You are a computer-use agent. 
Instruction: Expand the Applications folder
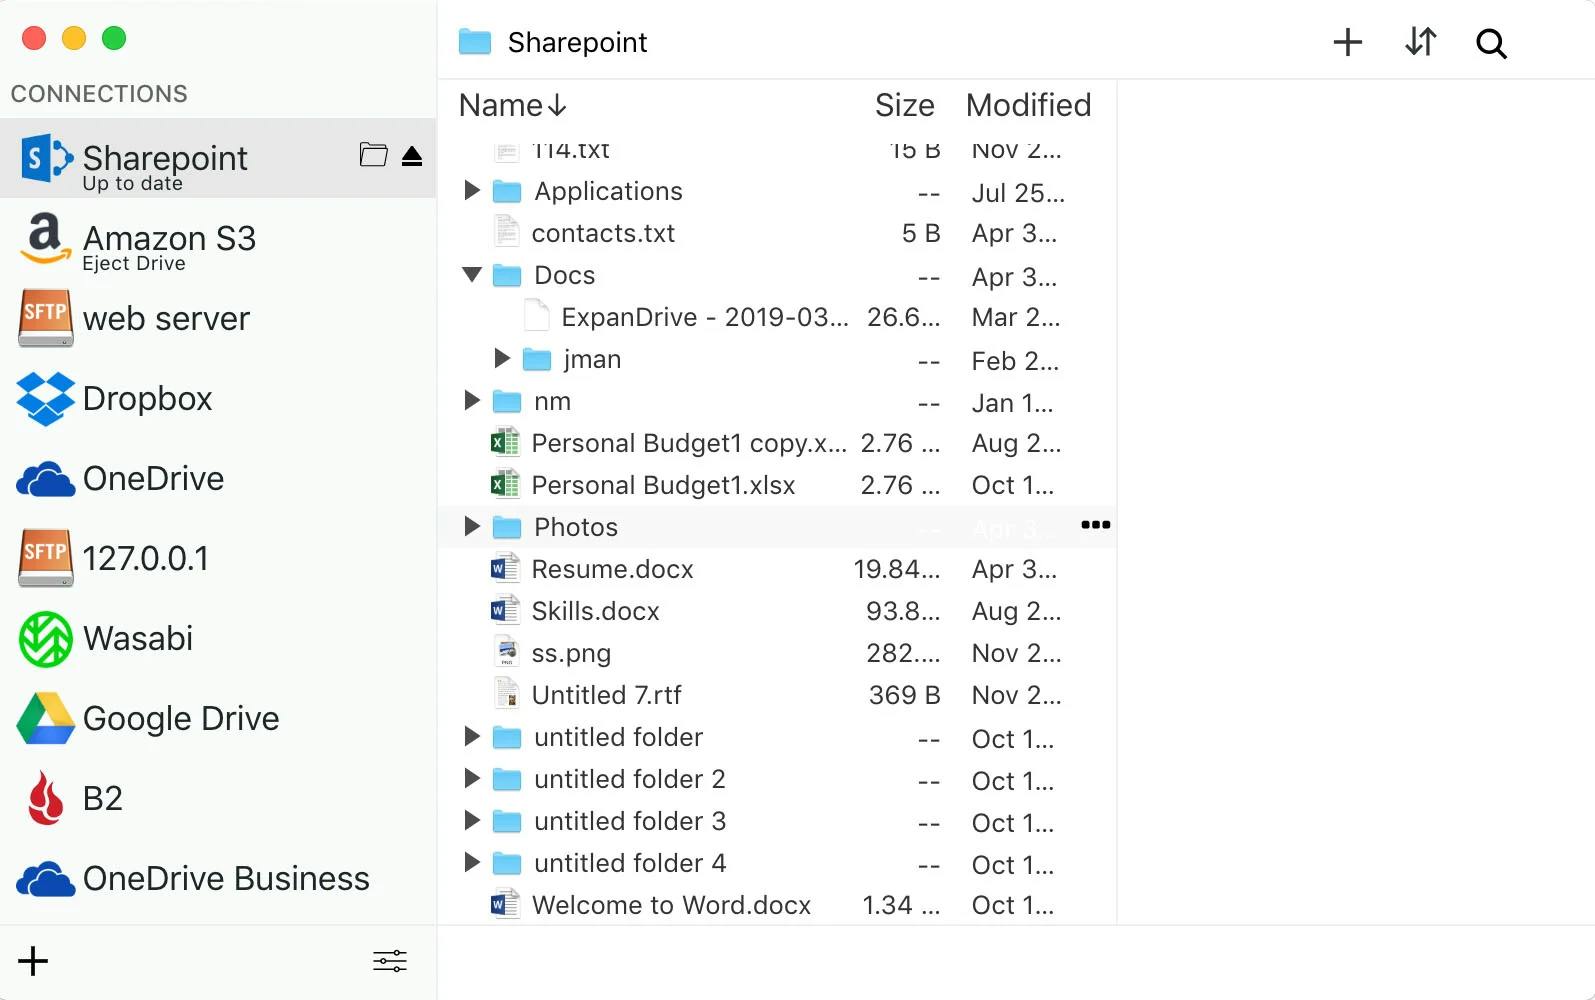tap(472, 190)
